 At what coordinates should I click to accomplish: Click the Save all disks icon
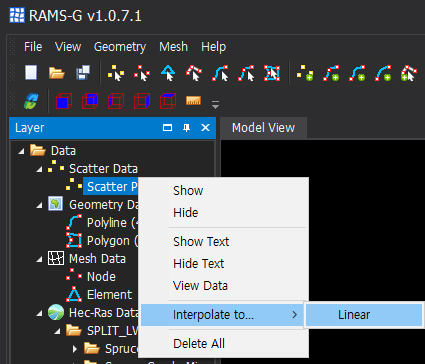(83, 72)
